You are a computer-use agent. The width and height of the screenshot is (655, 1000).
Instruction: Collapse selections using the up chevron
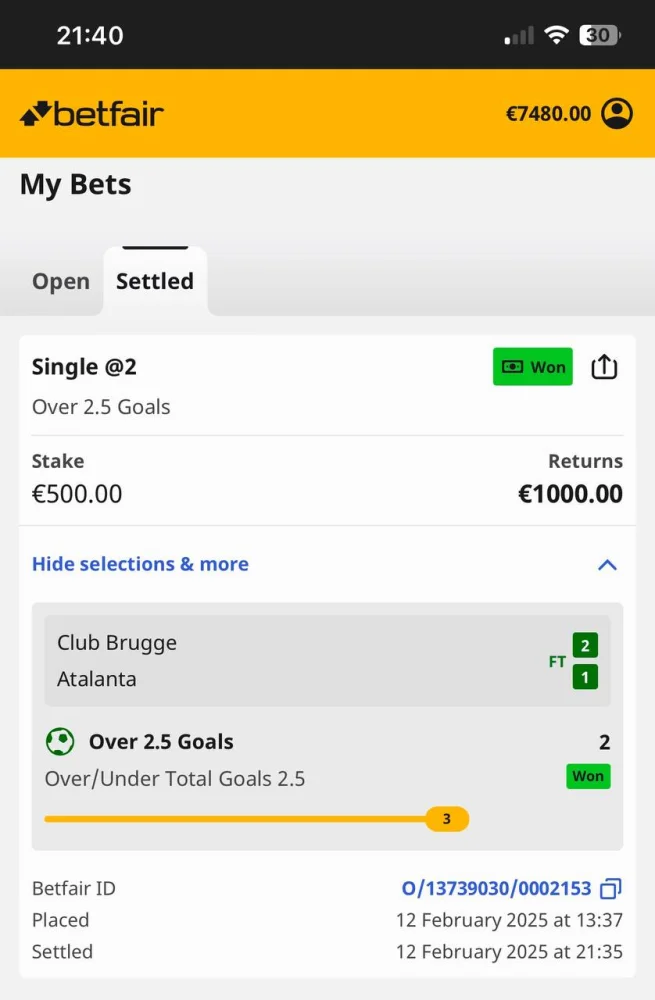607,565
